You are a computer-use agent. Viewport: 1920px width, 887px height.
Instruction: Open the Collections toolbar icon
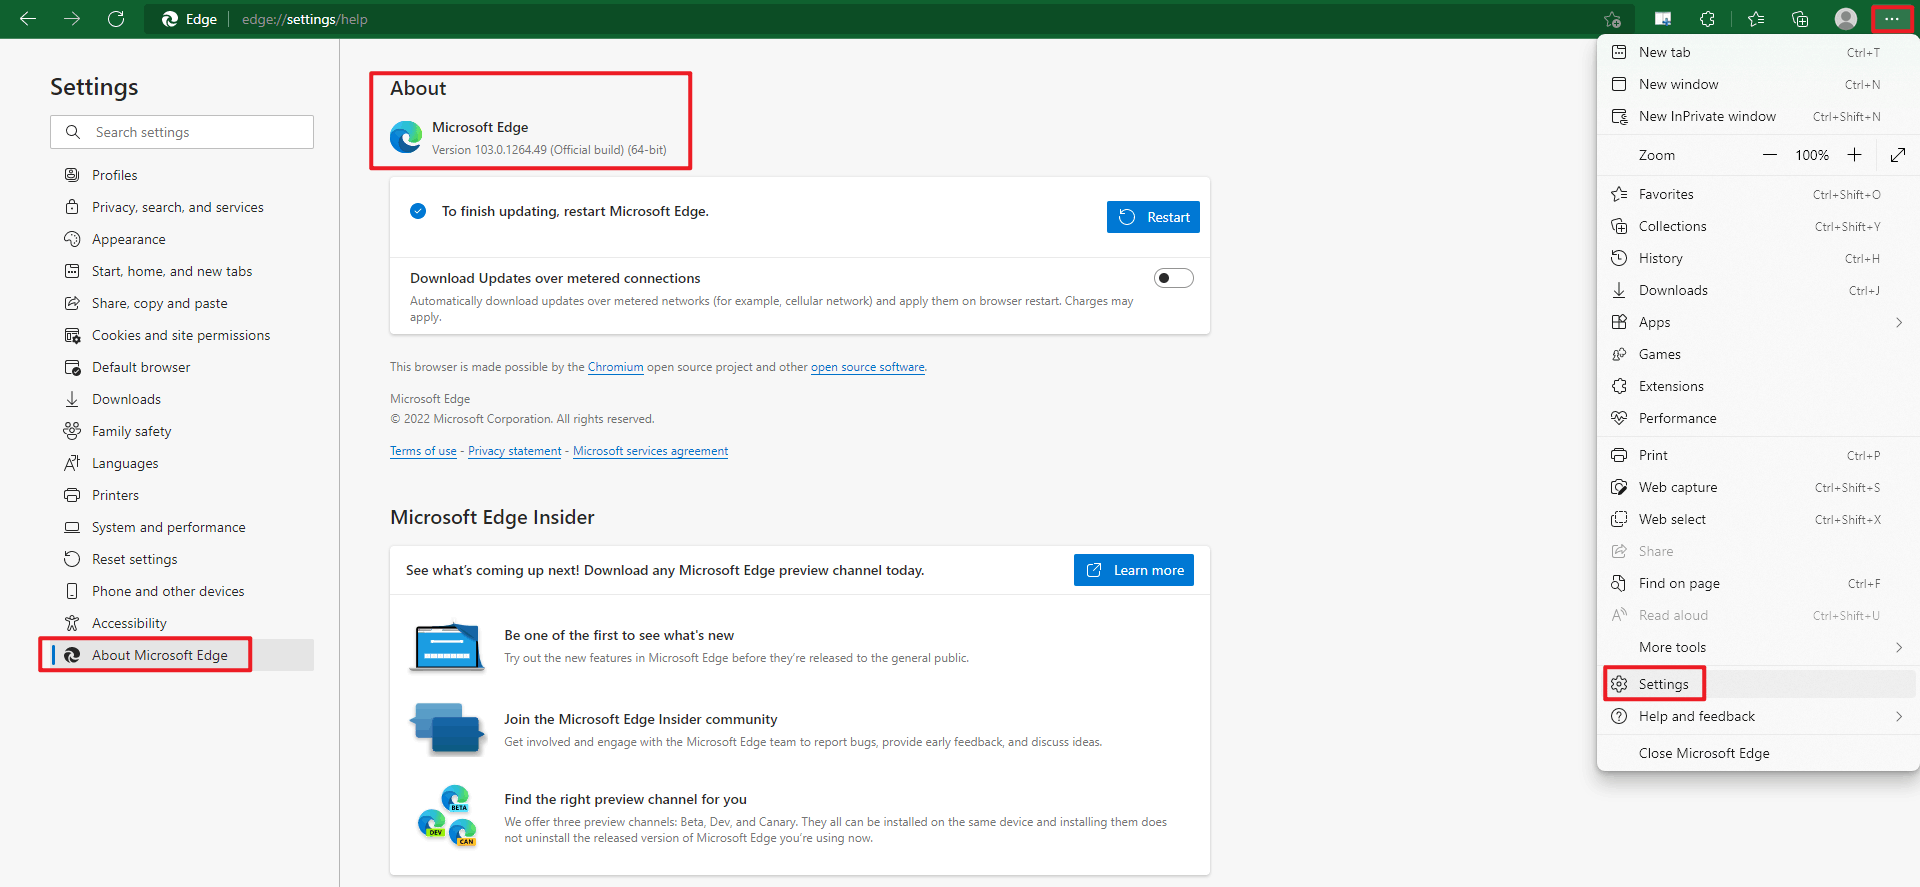1800,19
